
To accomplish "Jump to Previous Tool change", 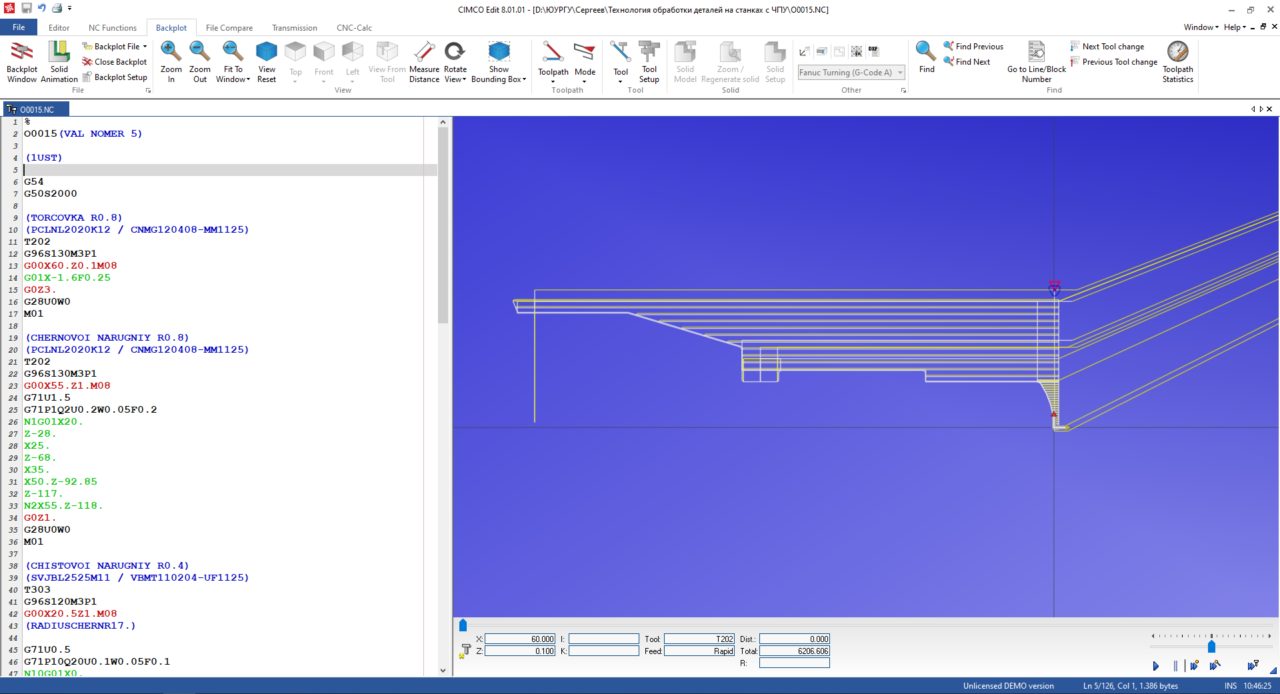I will [1113, 62].
